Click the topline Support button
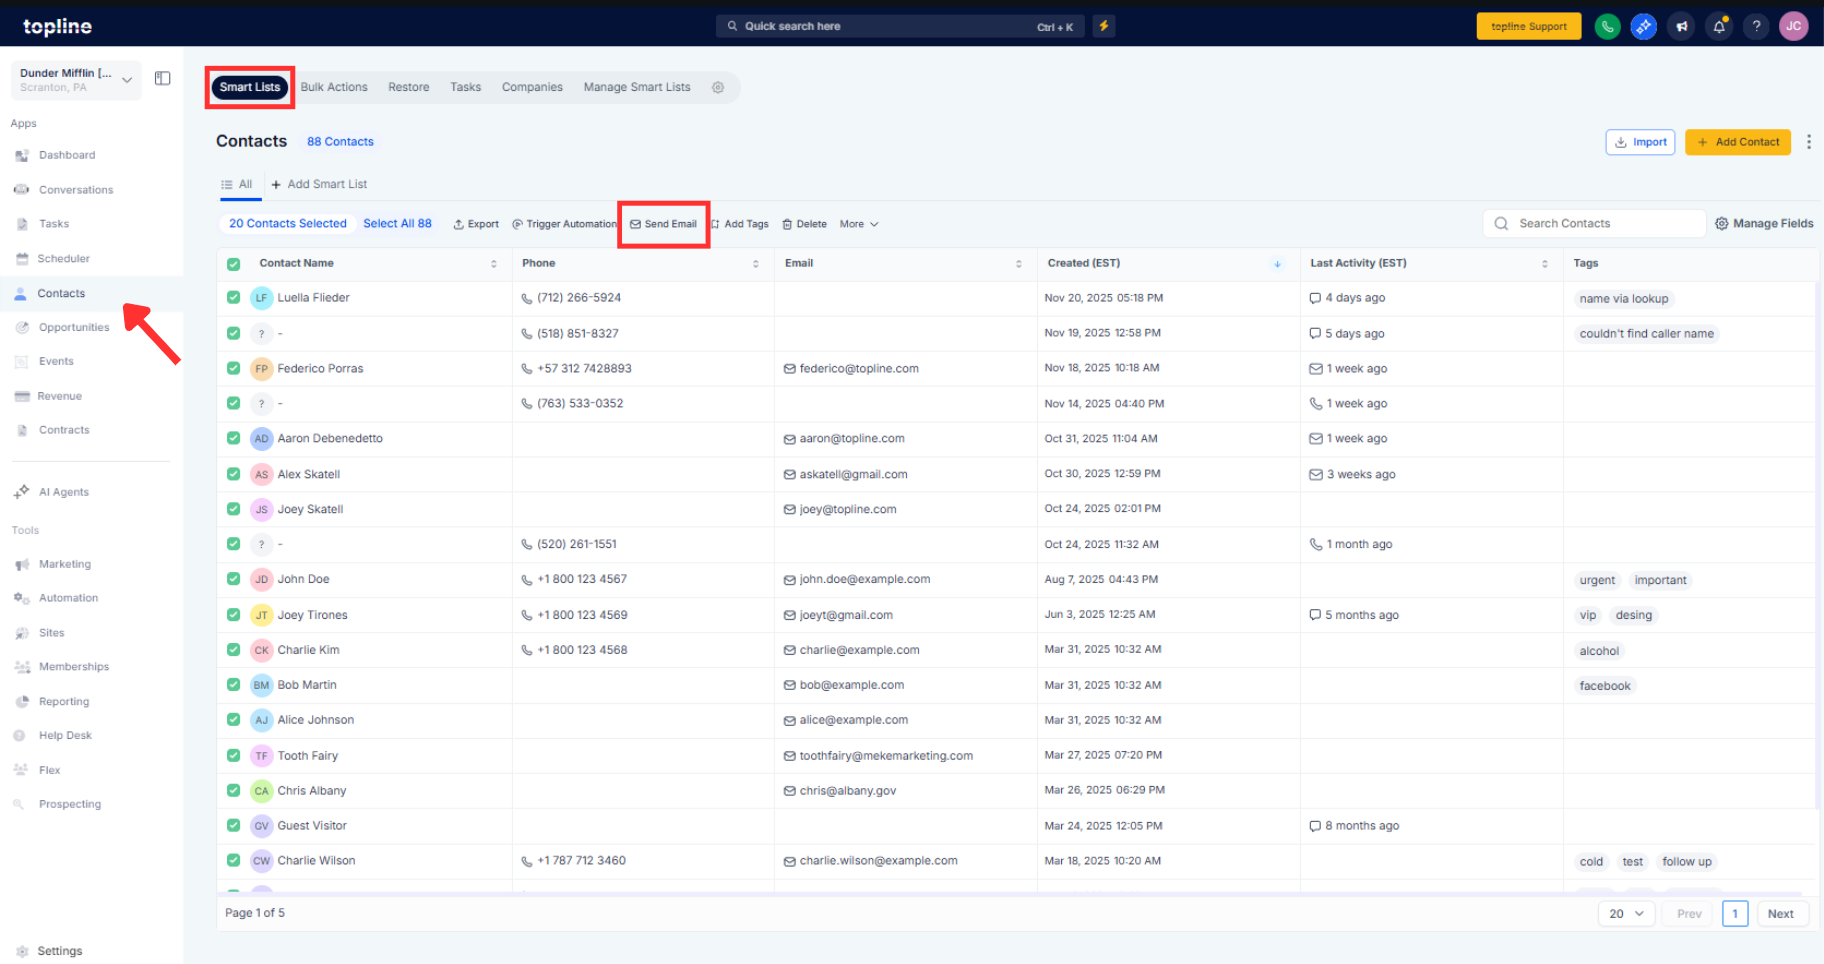The image size is (1824, 964). pos(1529,27)
